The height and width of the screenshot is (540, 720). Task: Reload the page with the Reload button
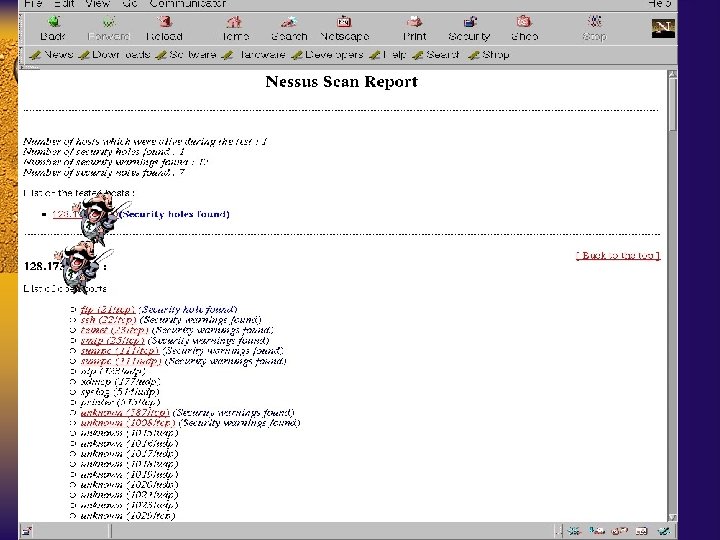point(164,28)
